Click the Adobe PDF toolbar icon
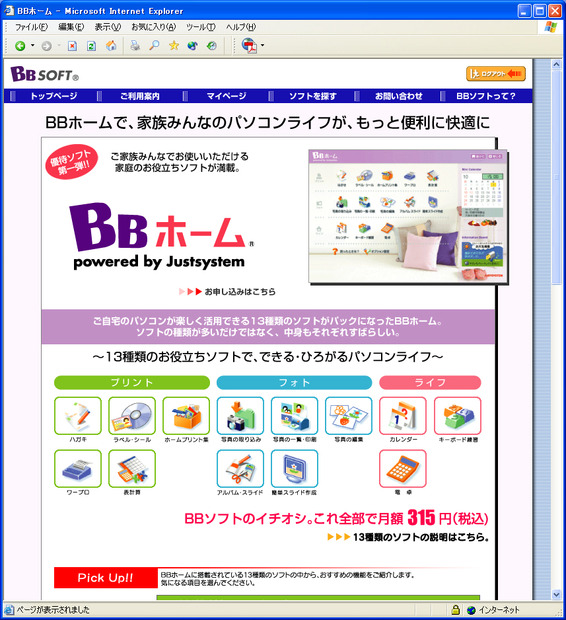The height and width of the screenshot is (620, 566). pos(249,46)
